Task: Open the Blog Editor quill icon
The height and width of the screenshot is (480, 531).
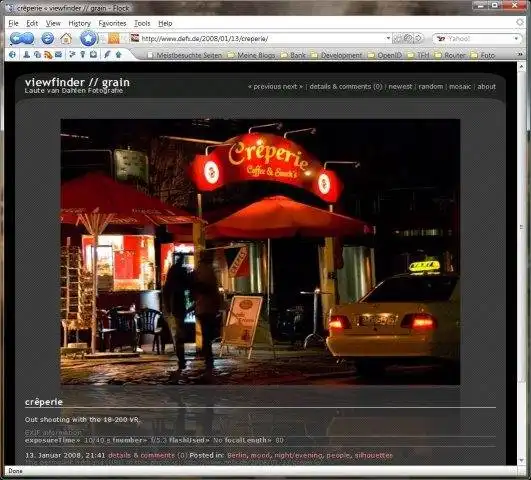Action: [x=107, y=54]
